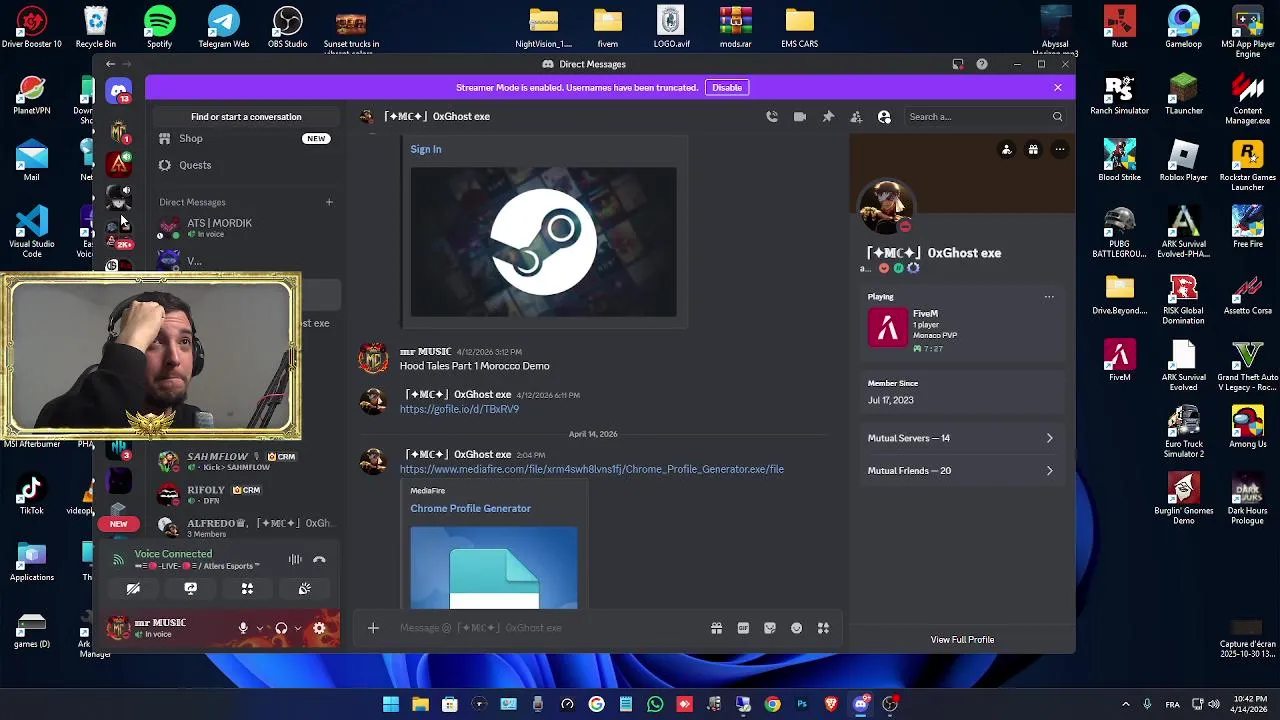Open File Explorer from taskbar
1280x720 pixels.
click(x=420, y=704)
